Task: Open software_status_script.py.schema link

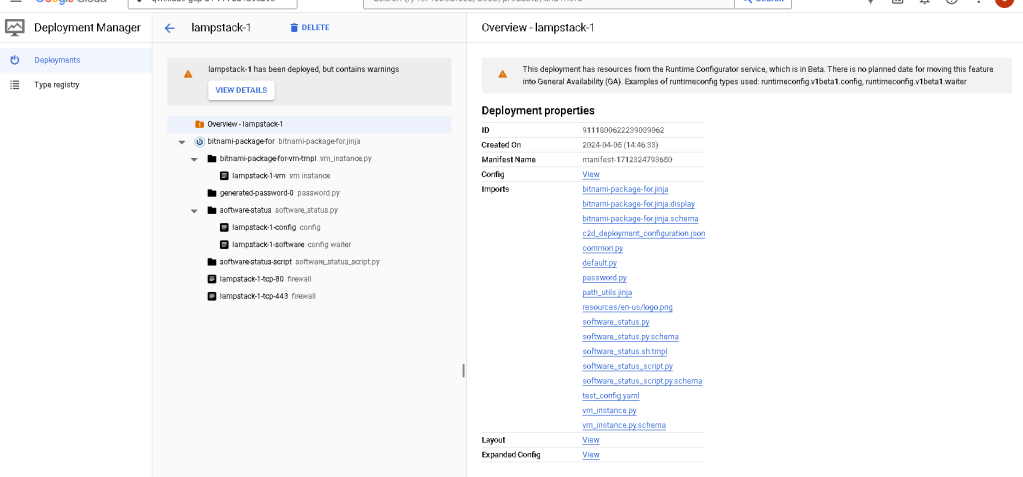Action: pyautogui.click(x=642, y=381)
